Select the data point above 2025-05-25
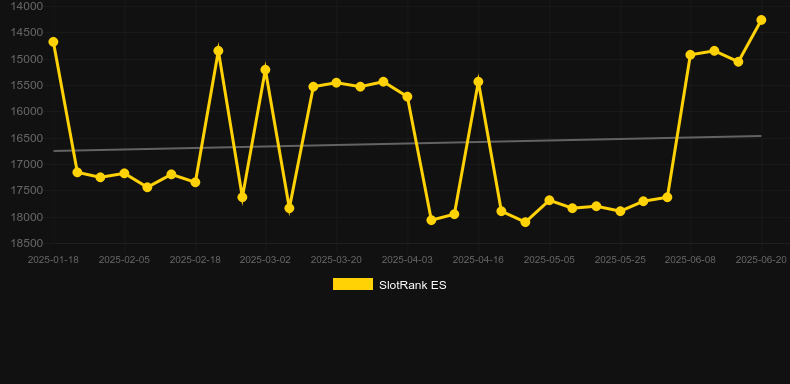 (x=620, y=211)
